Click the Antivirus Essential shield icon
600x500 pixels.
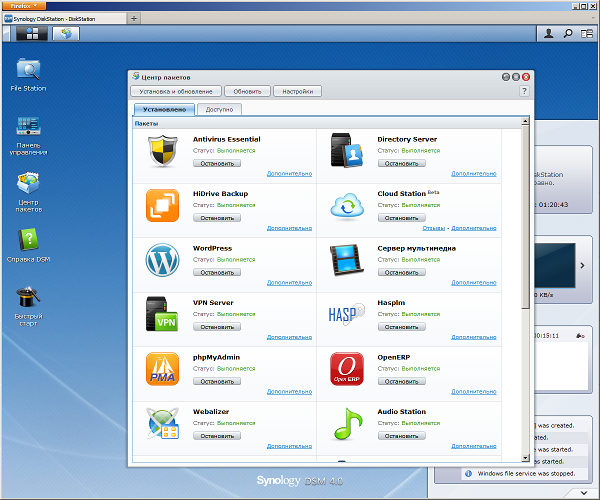click(x=163, y=151)
